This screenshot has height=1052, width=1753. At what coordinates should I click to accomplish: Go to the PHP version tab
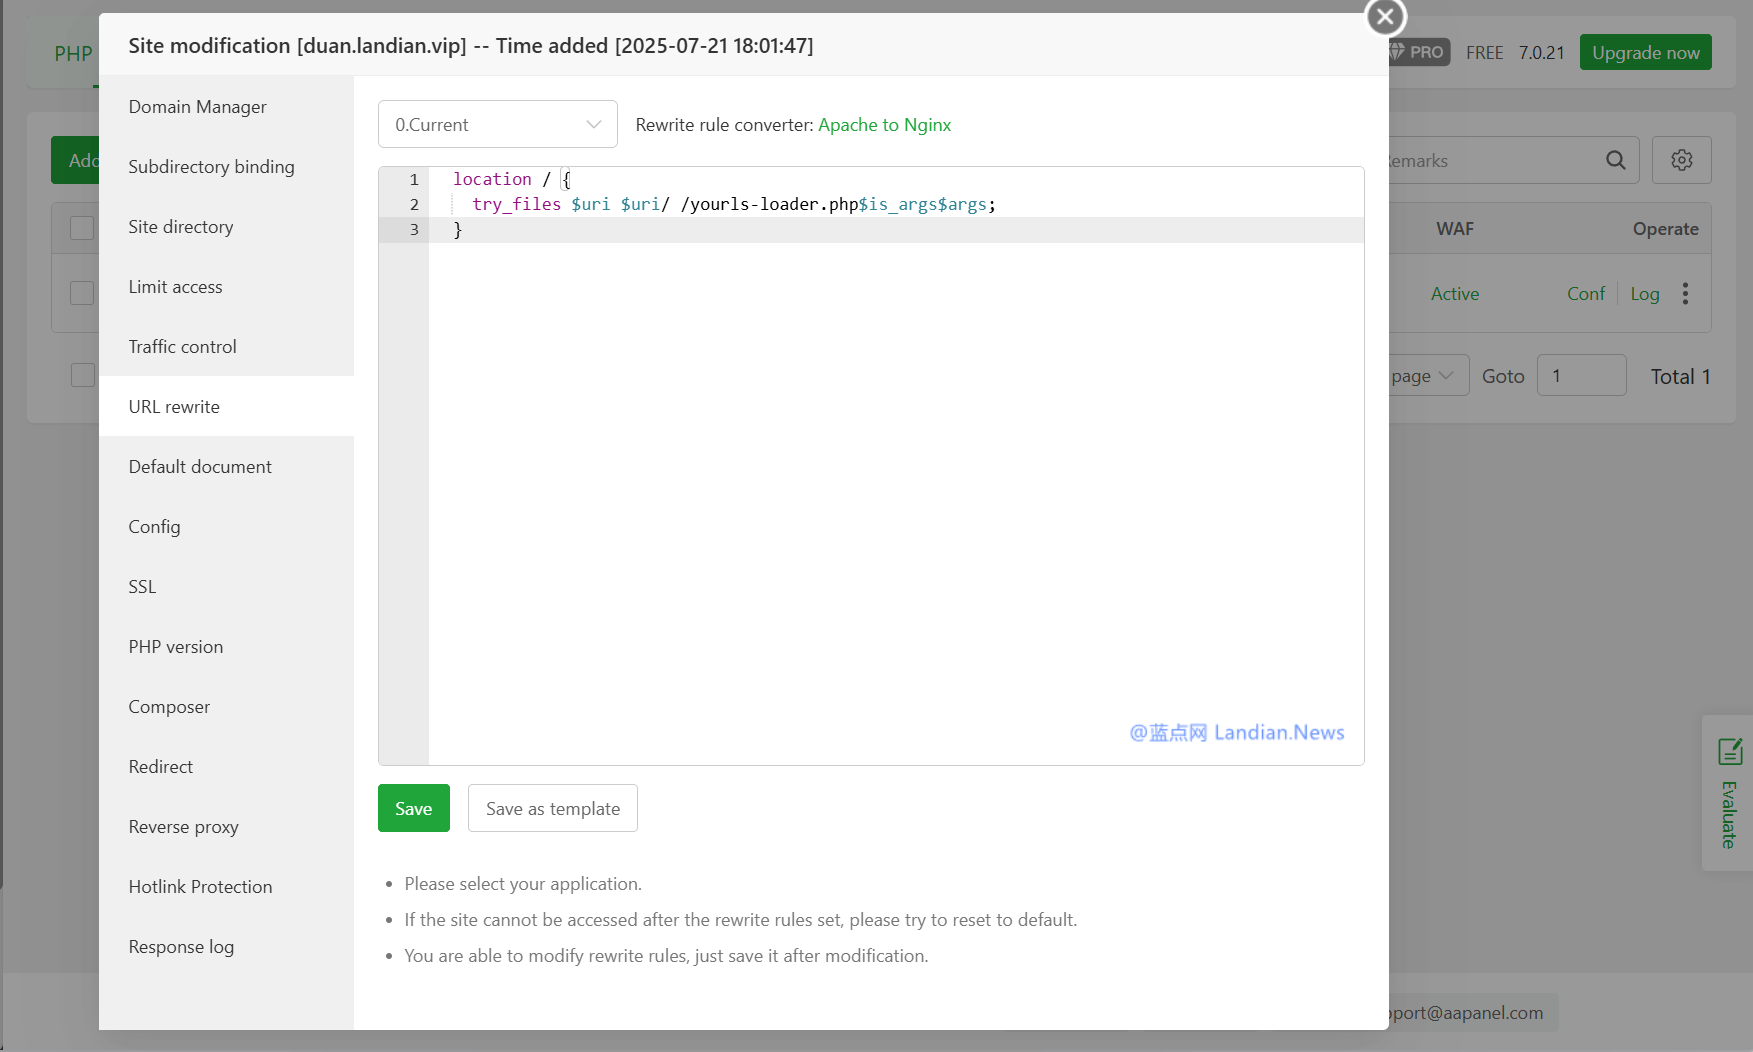click(175, 647)
